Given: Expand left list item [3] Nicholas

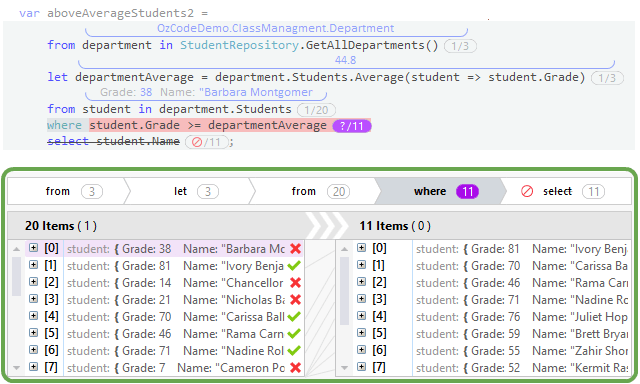Looking at the screenshot, I should click(33, 299).
